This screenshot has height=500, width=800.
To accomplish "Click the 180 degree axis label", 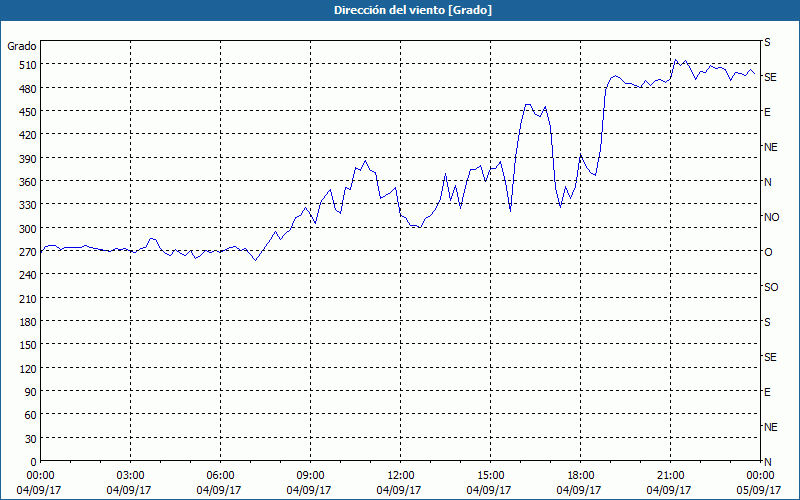I will point(29,322).
